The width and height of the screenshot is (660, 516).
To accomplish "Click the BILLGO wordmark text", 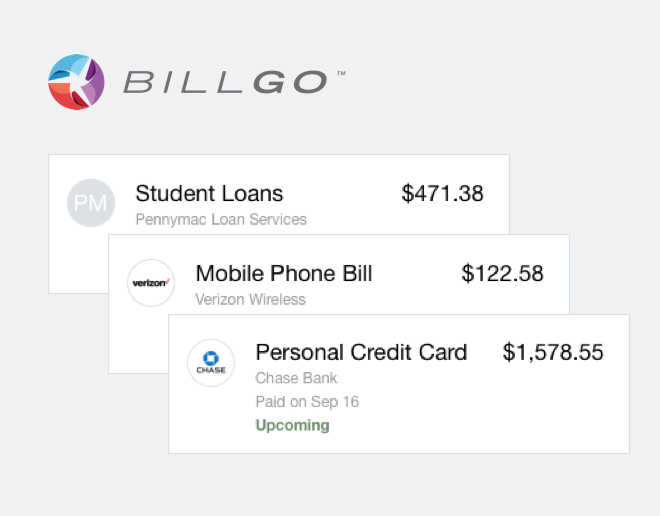I will 225,82.
